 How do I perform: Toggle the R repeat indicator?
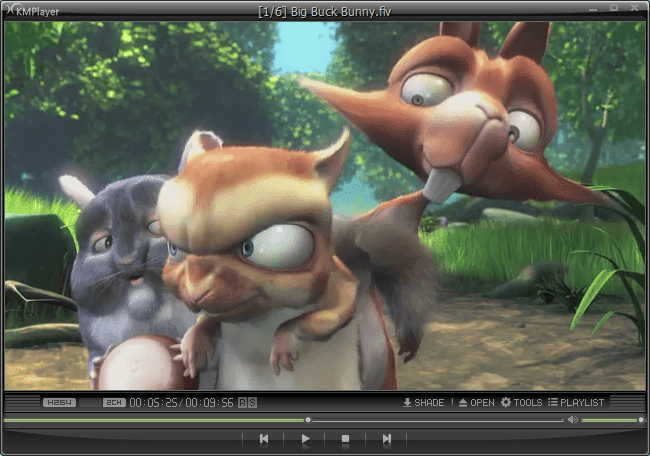click(x=243, y=403)
